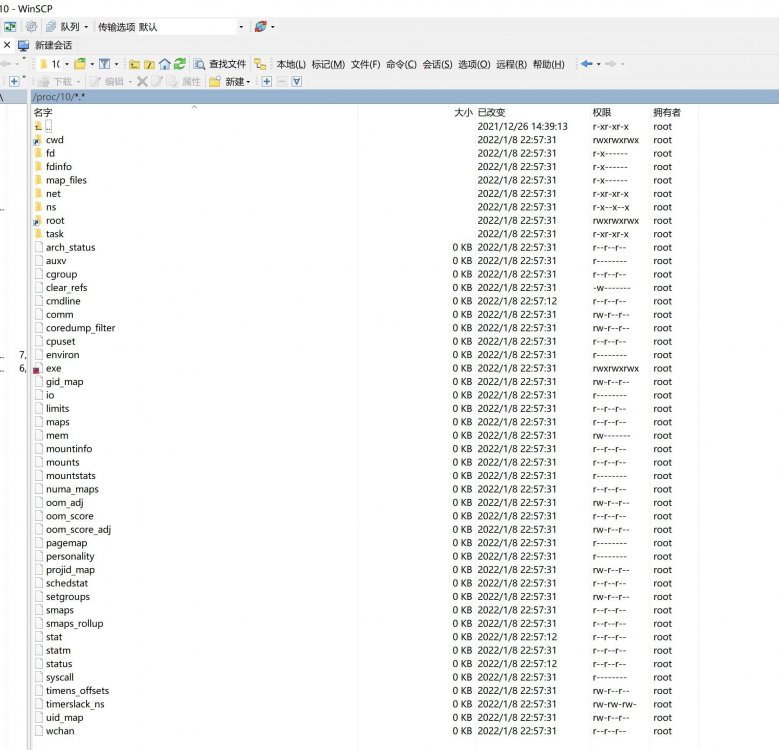Image resolution: width=779 pixels, height=750 pixels.
Task: Click the colorful session refresh globe icon
Action: [x=260, y=27]
